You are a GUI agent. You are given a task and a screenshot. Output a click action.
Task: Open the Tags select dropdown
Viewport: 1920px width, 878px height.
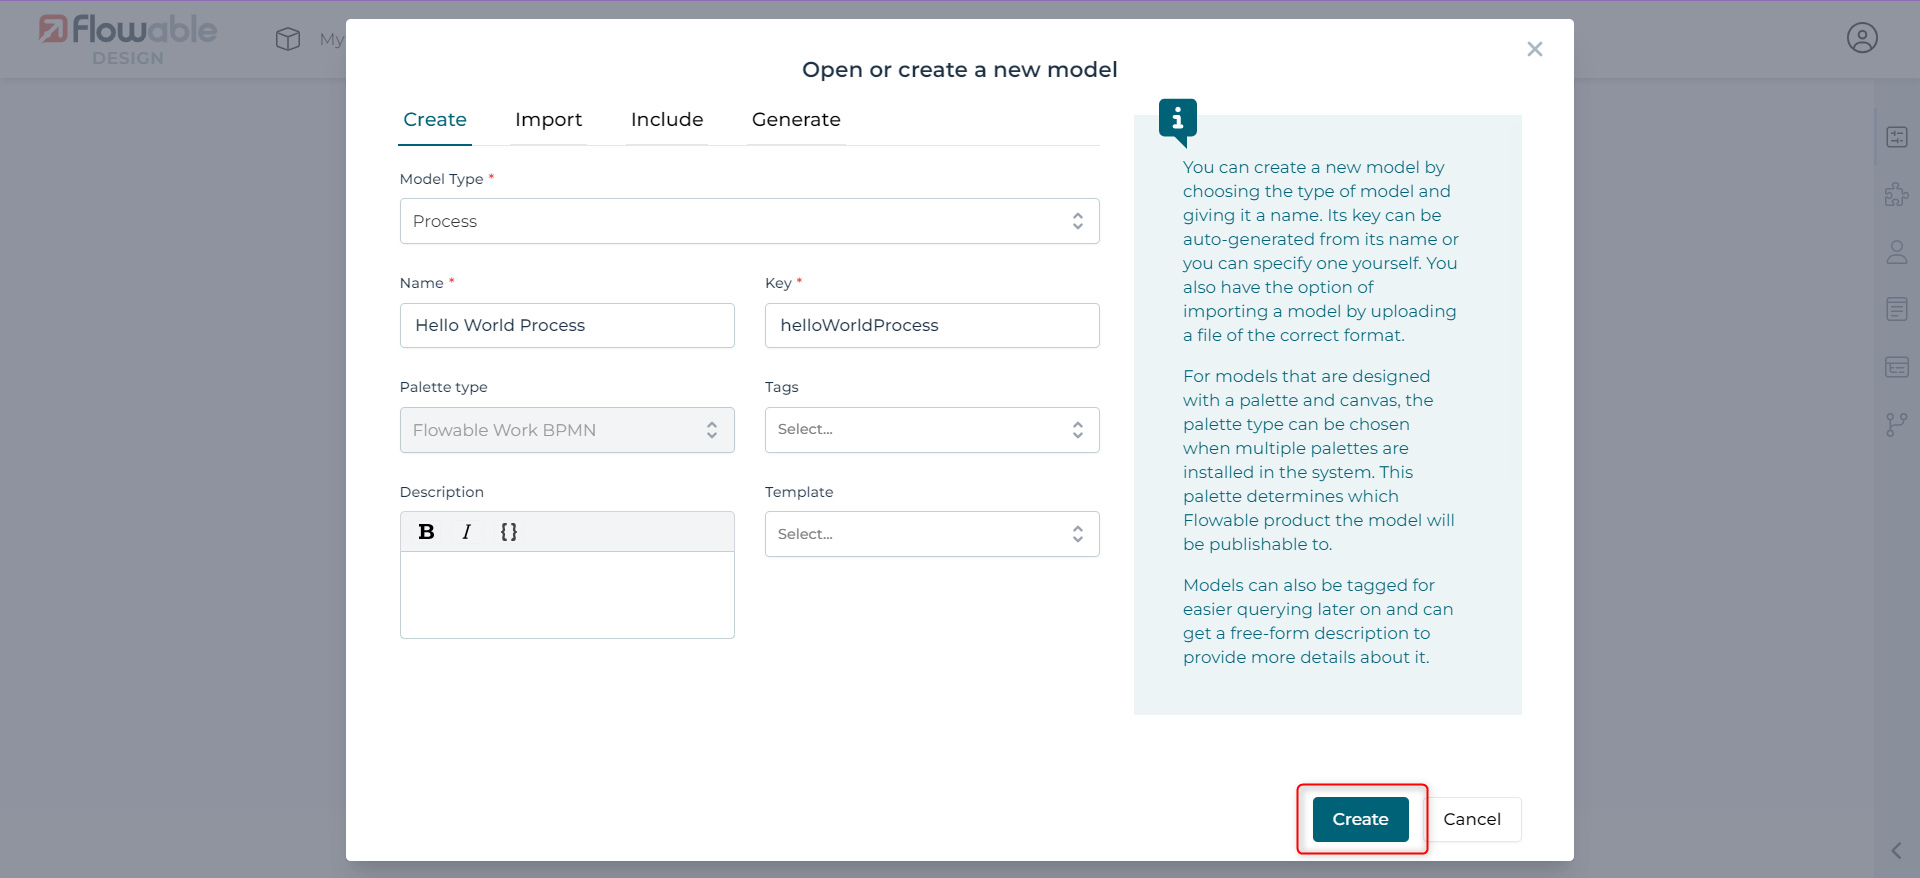(931, 430)
